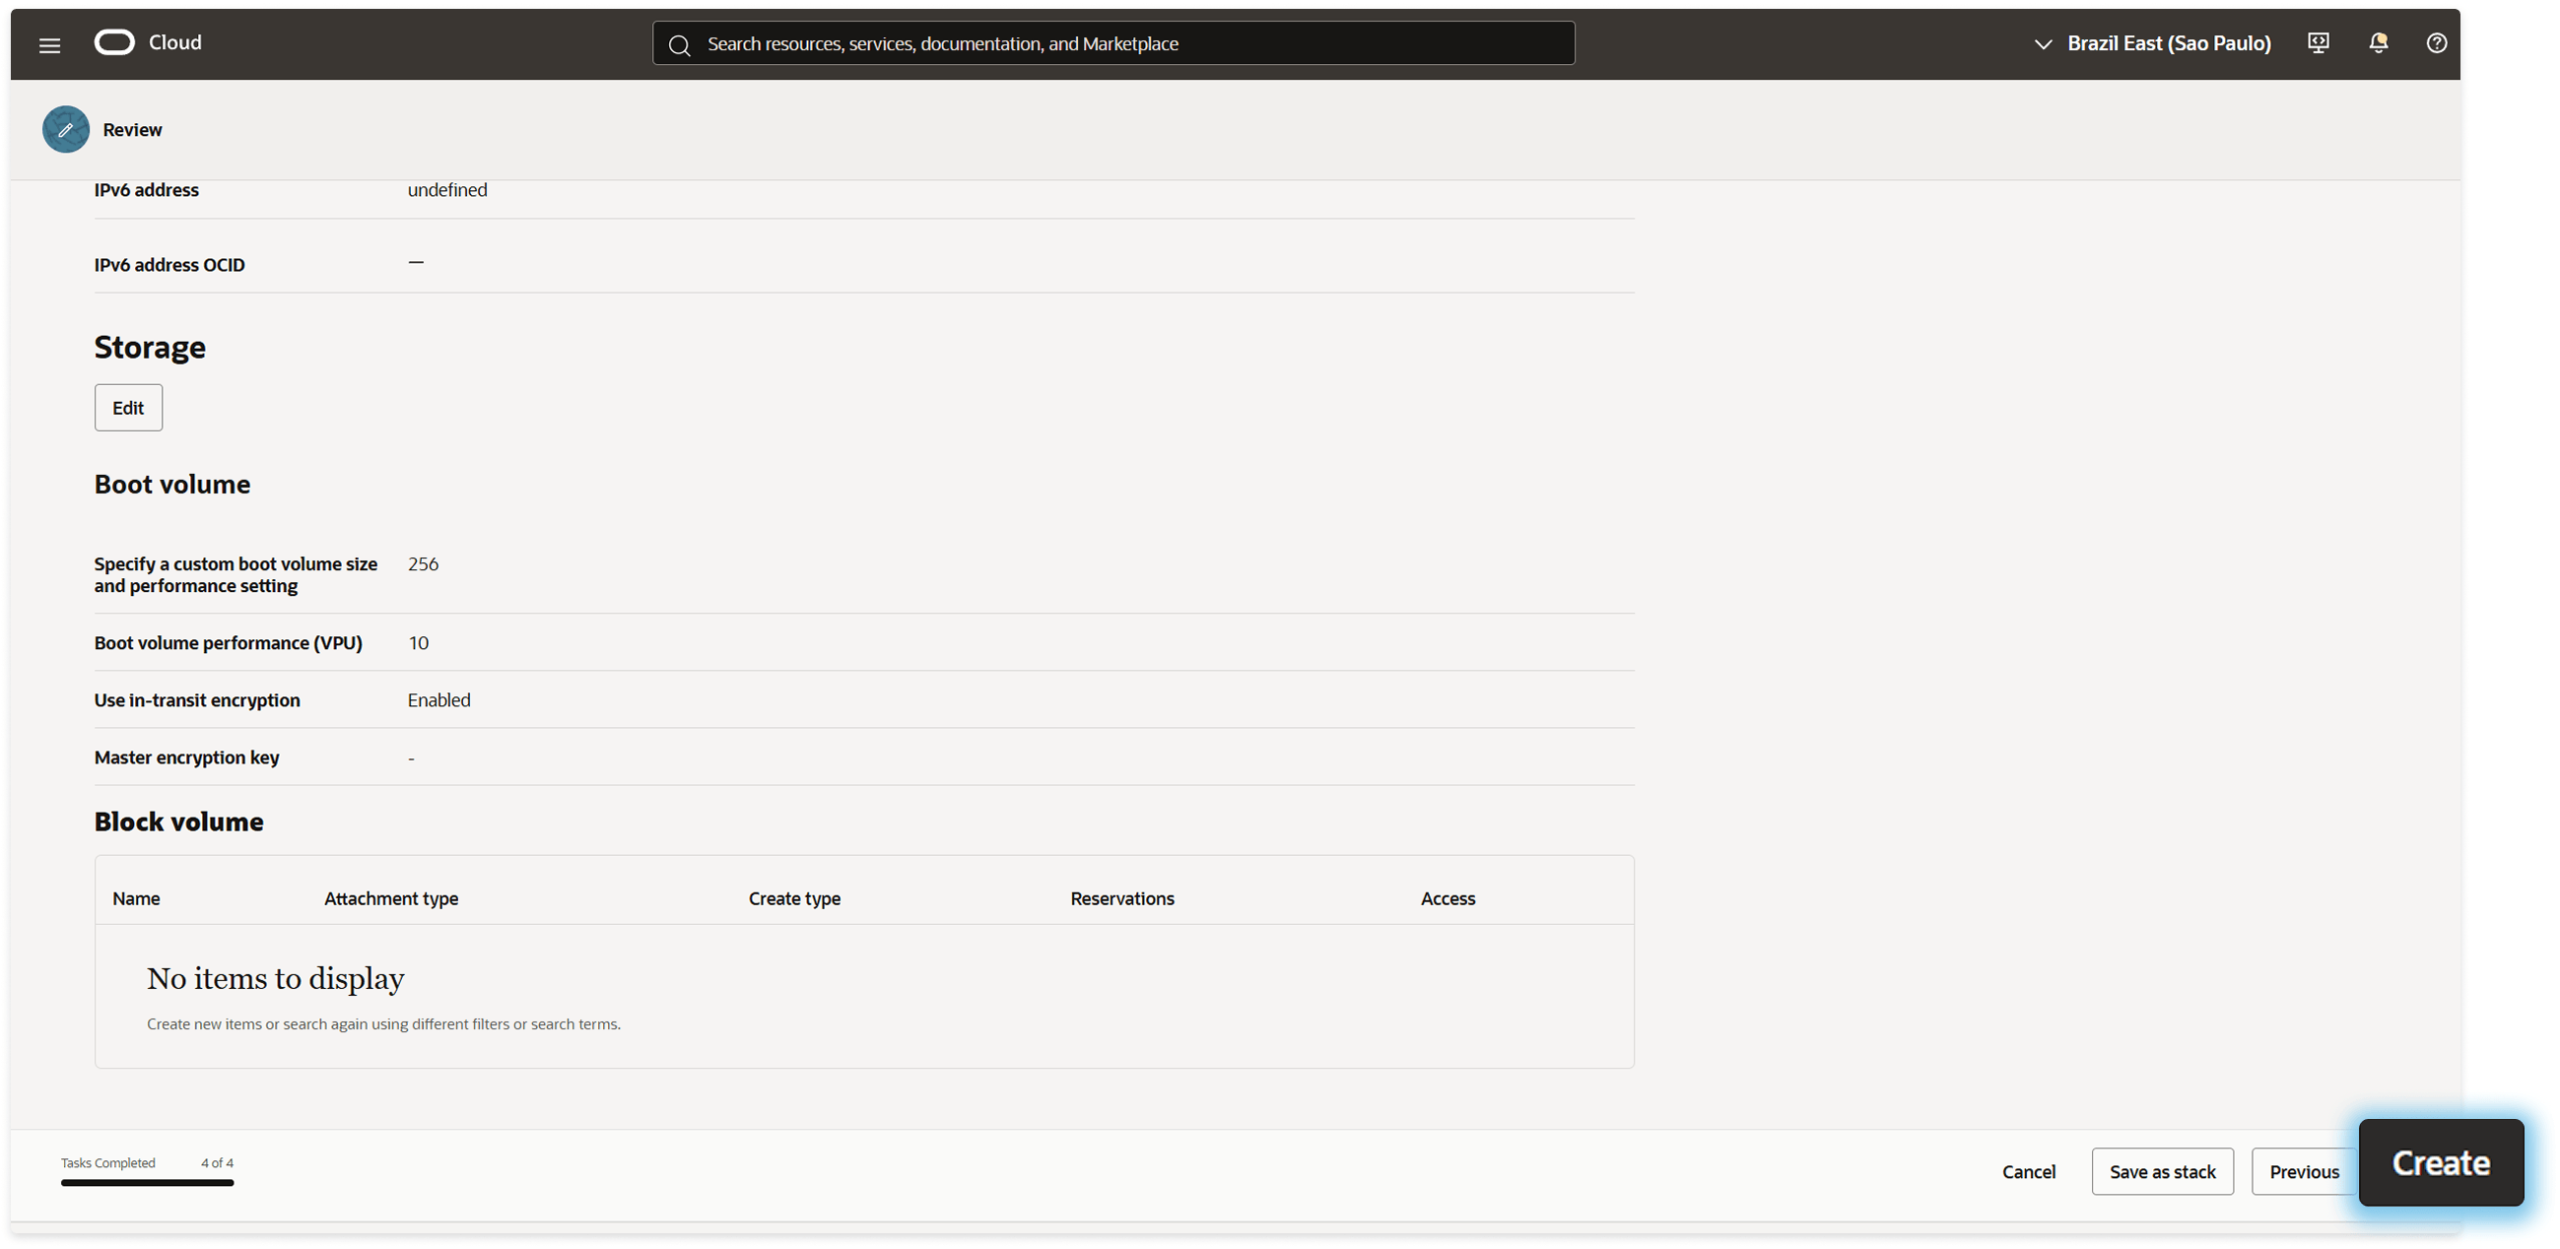
Task: Focus the search resources input field
Action: tap(1113, 43)
